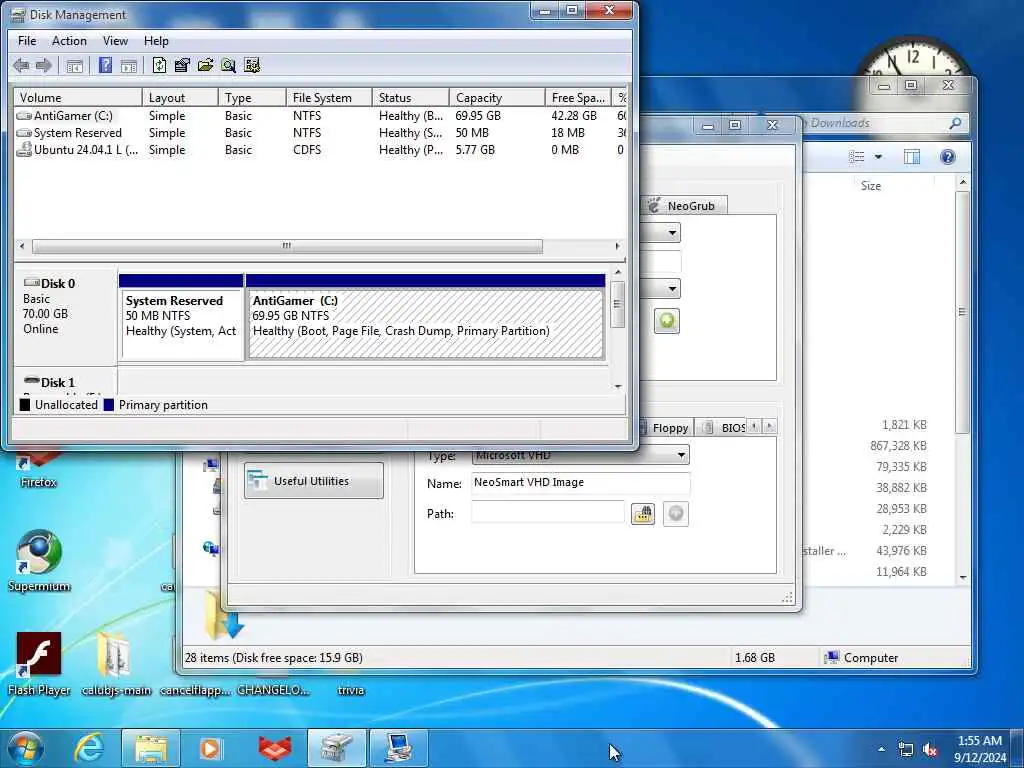The height and width of the screenshot is (768, 1024).
Task: Click the open folder toolbar icon in Disk Management
Action: pos(205,65)
